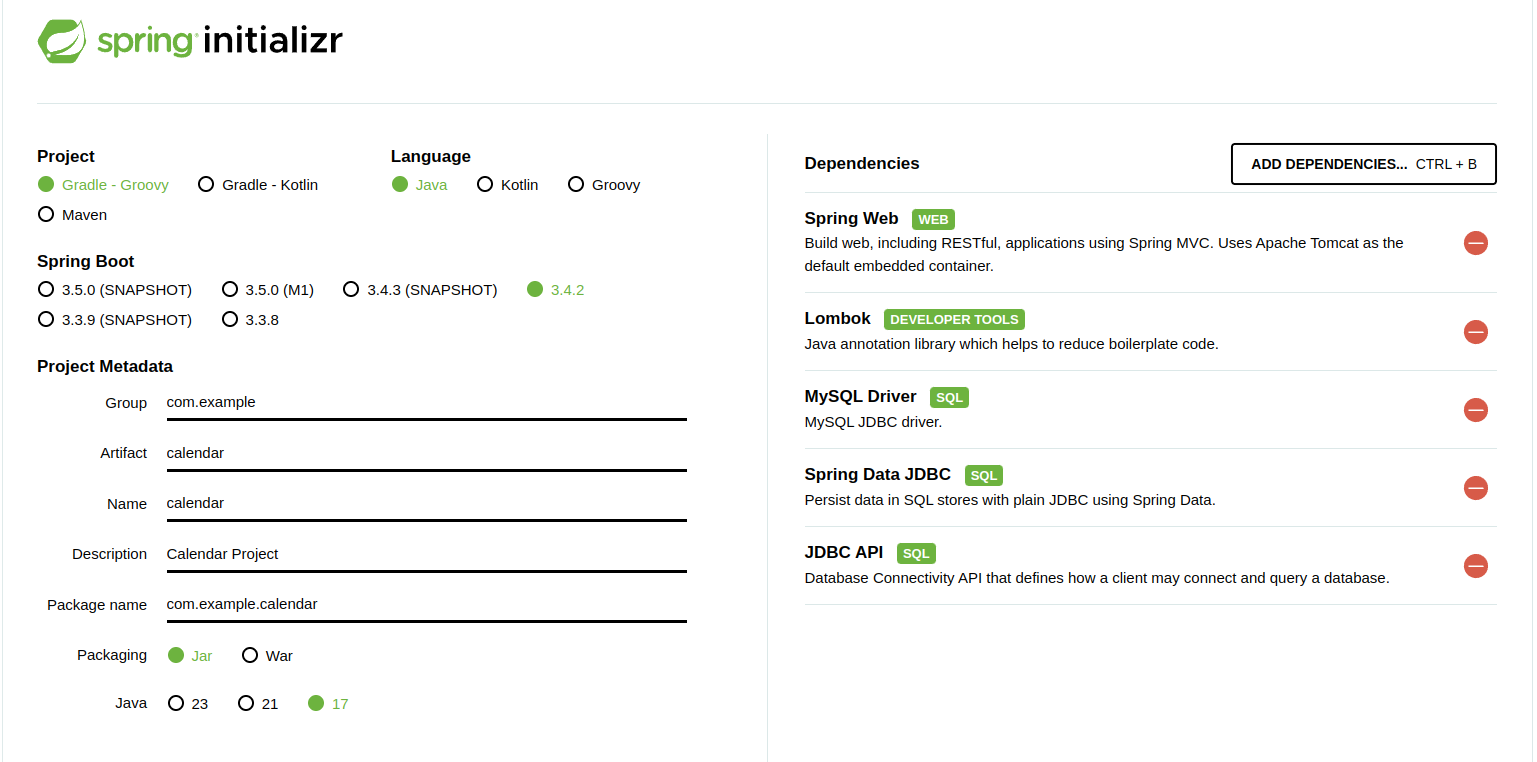Edit the Name field
The width and height of the screenshot is (1537, 762).
click(x=426, y=503)
